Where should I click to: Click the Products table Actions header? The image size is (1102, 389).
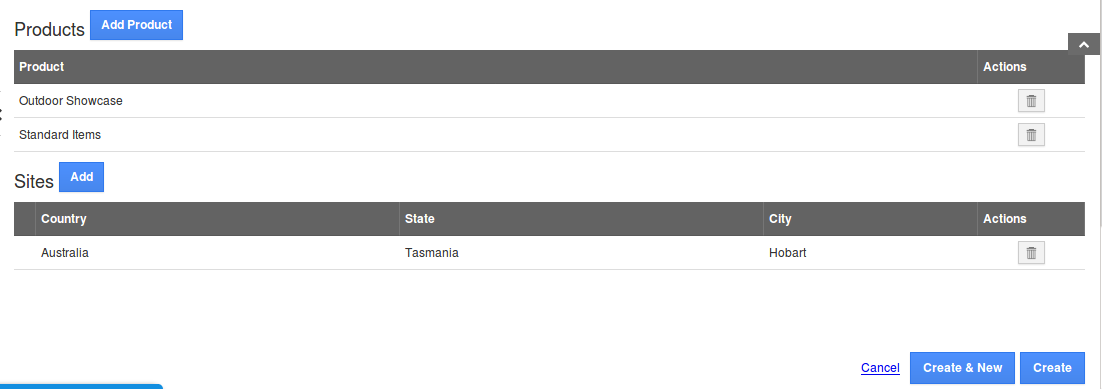1004,67
